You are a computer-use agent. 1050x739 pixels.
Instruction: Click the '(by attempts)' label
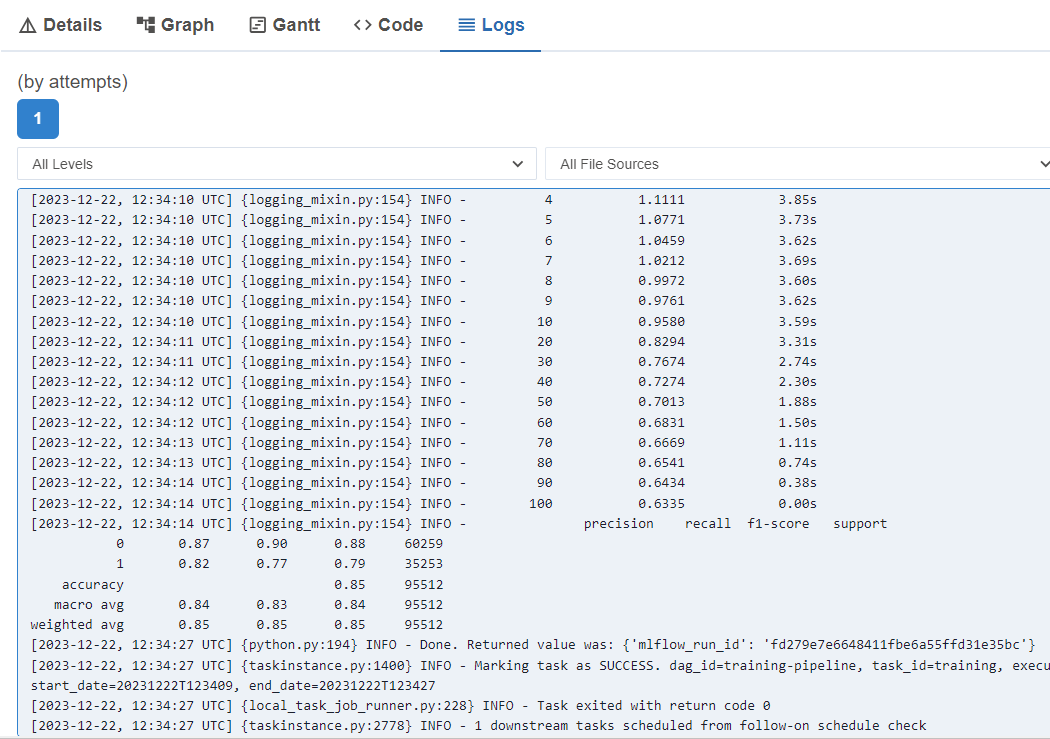(x=72, y=82)
